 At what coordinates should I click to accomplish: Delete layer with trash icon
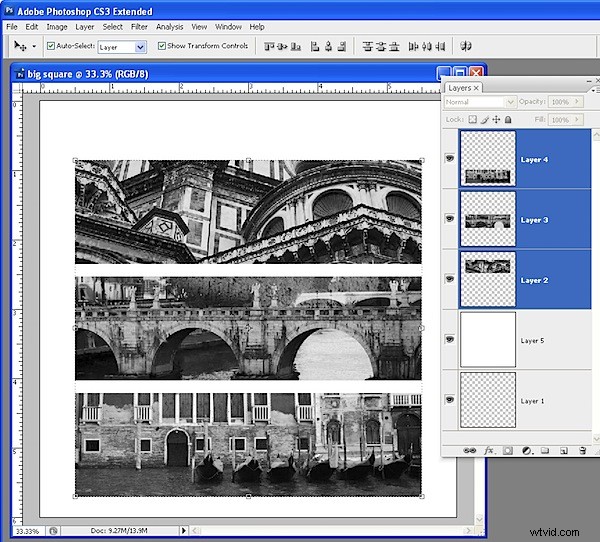(582, 451)
